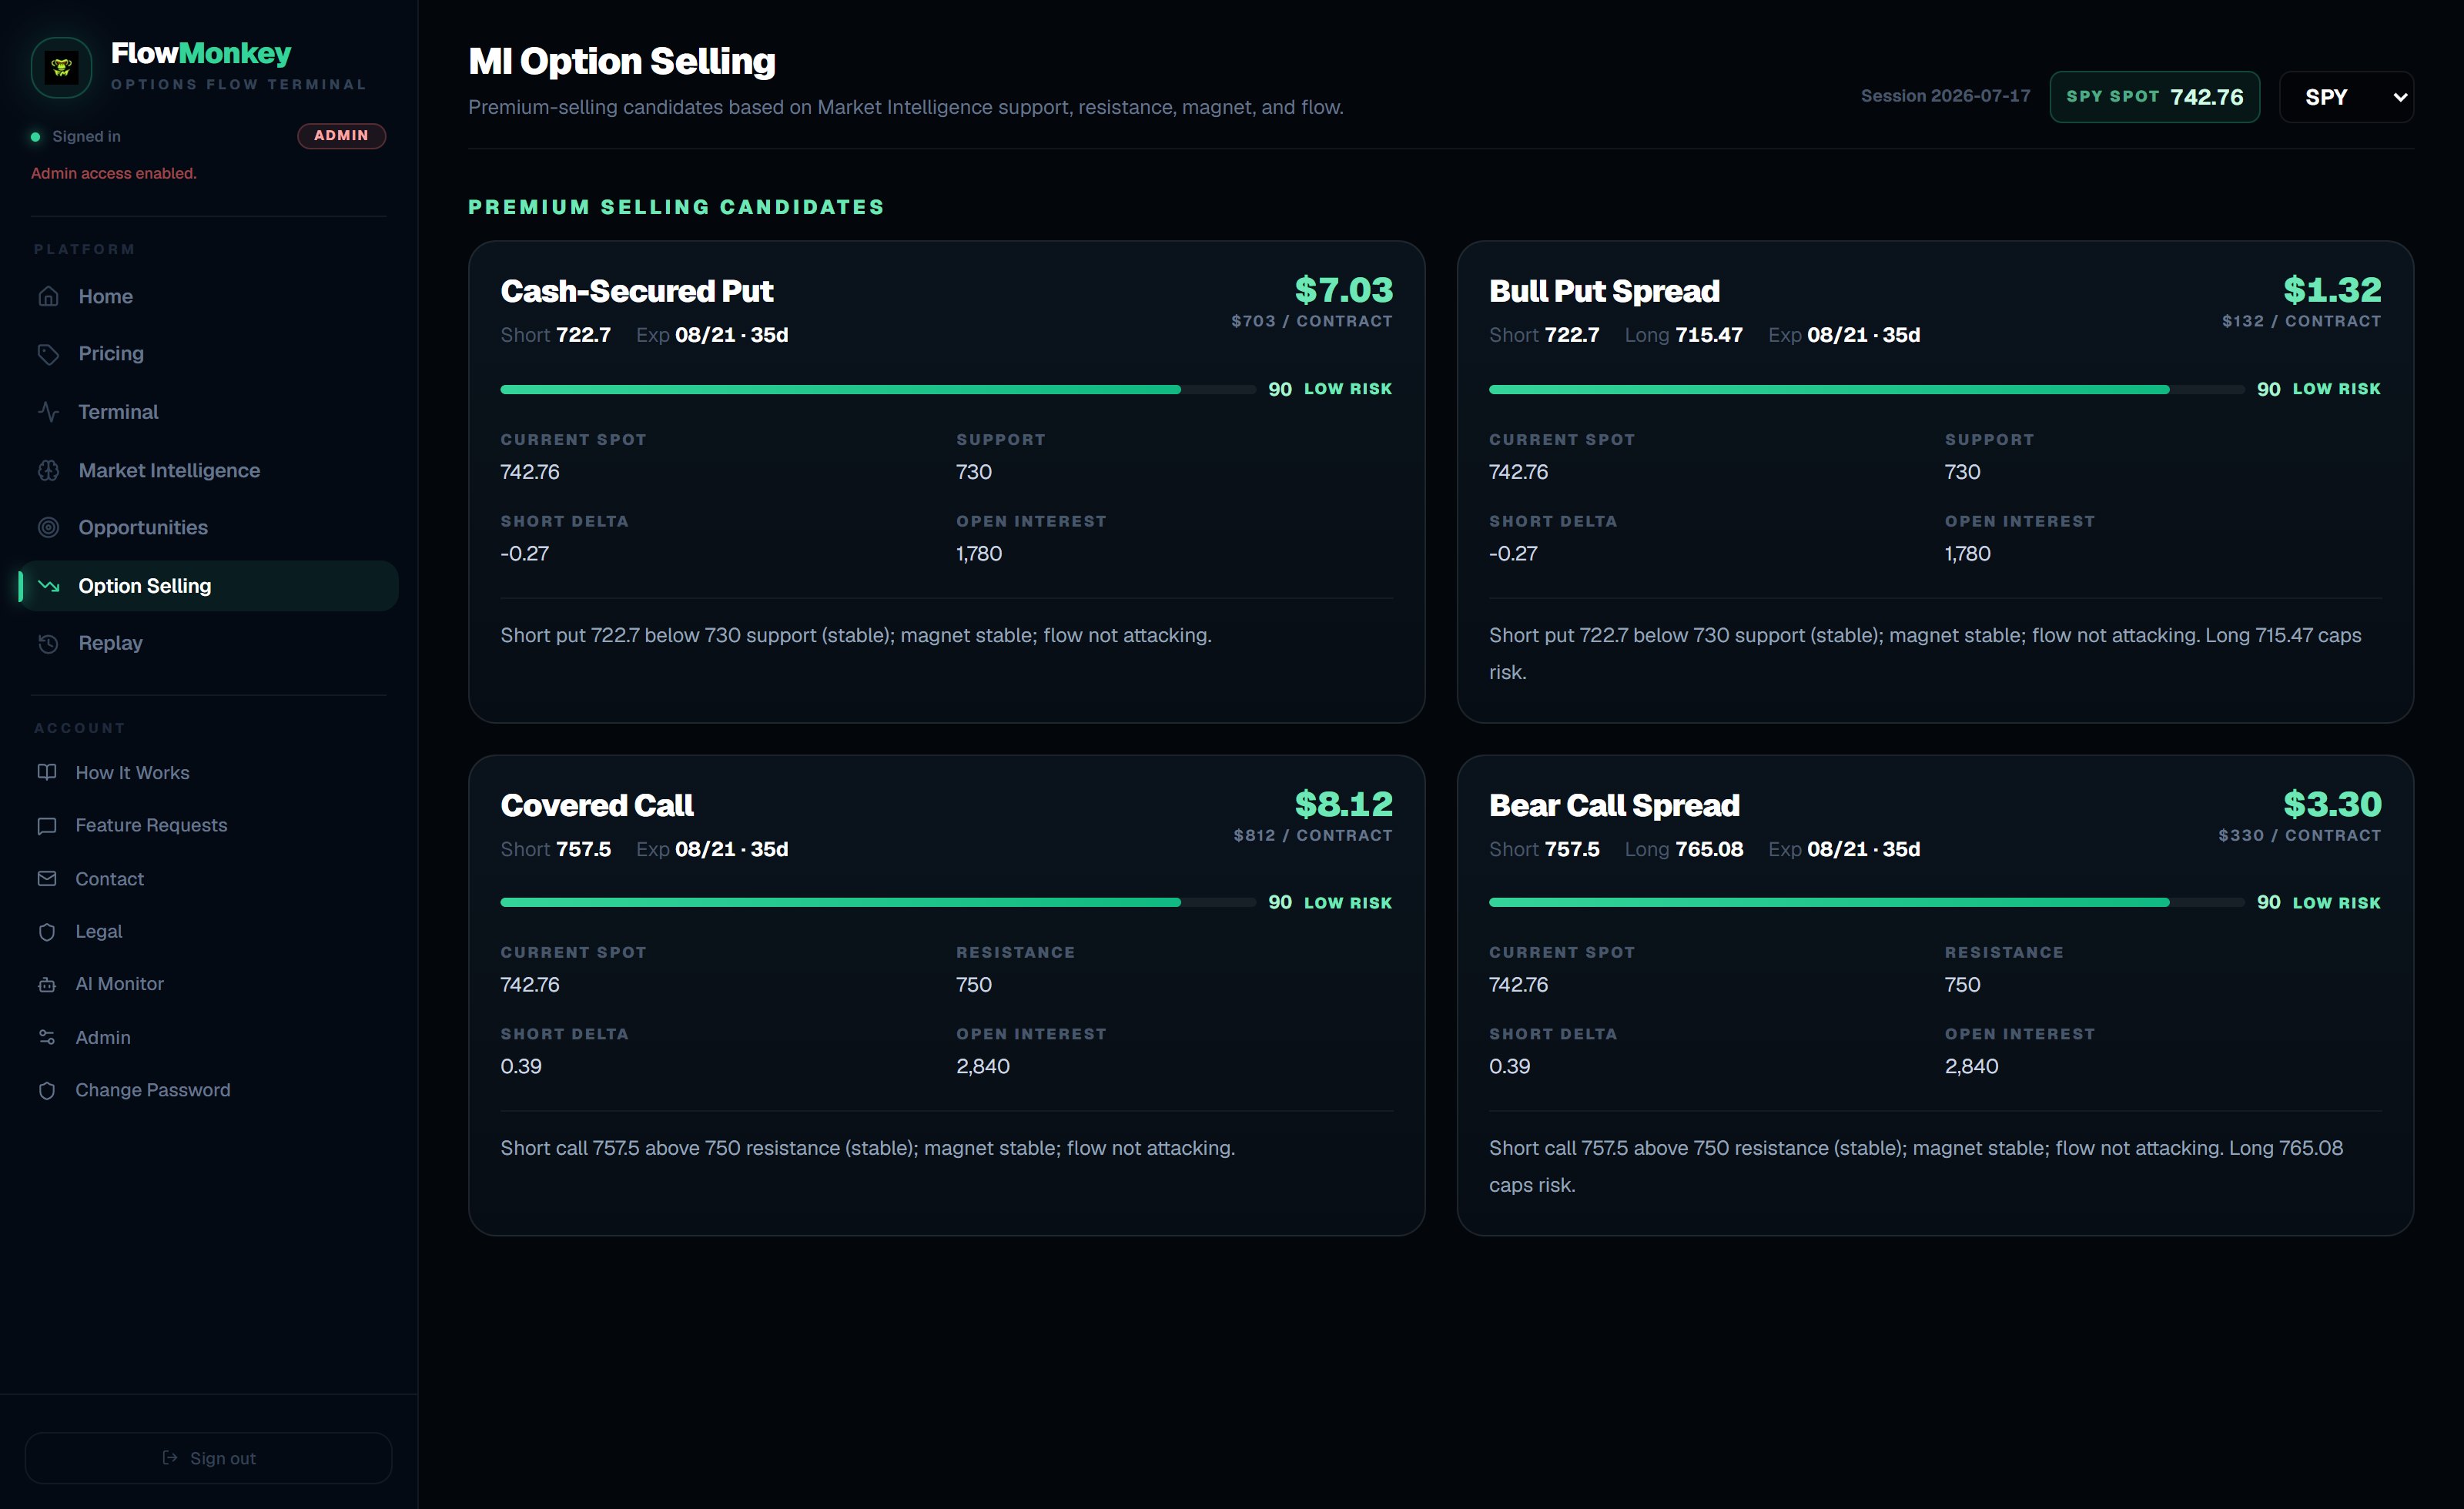Click the Bull Put Spread risk score bar
The width and height of the screenshot is (2464, 1509).
coord(1866,389)
